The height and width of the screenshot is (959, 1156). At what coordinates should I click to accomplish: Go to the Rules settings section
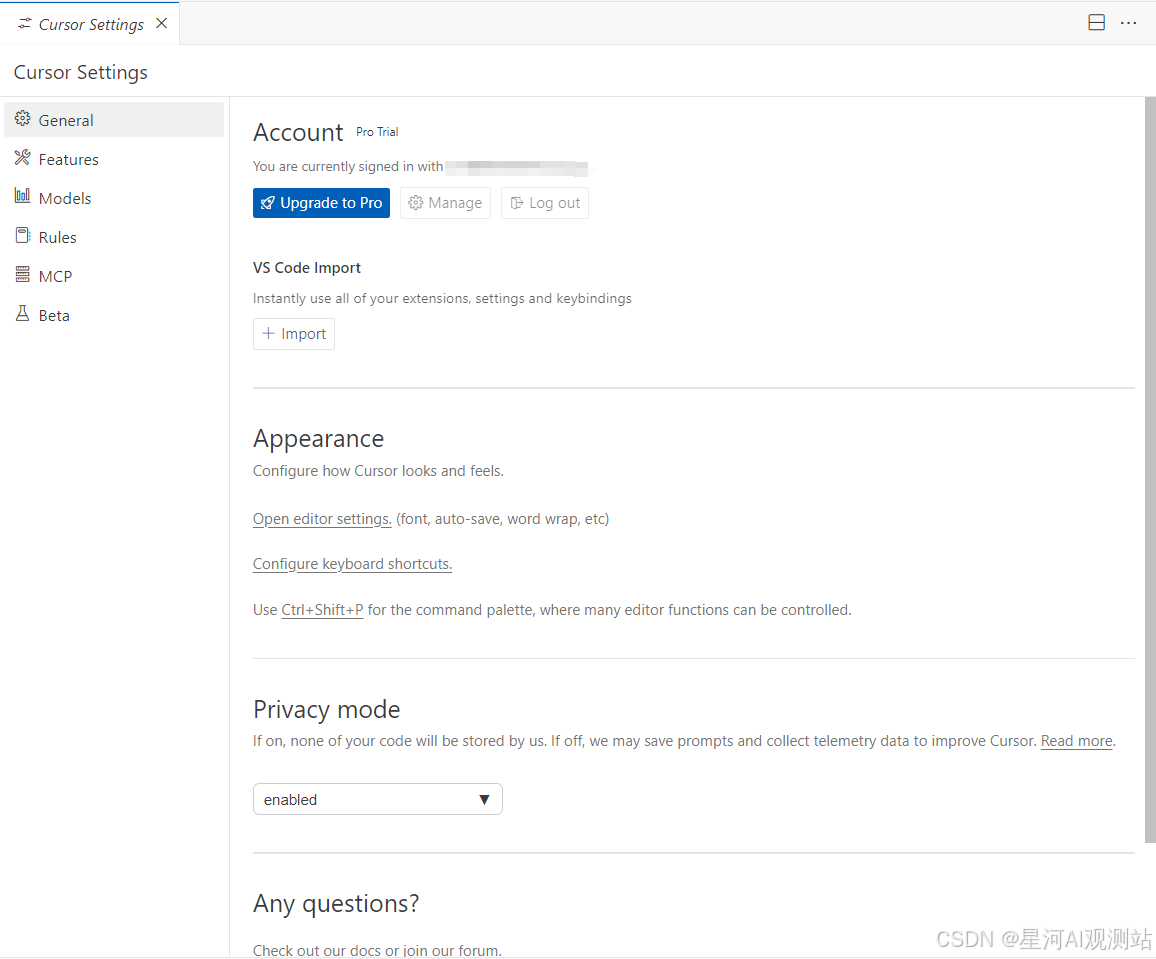tap(114, 237)
